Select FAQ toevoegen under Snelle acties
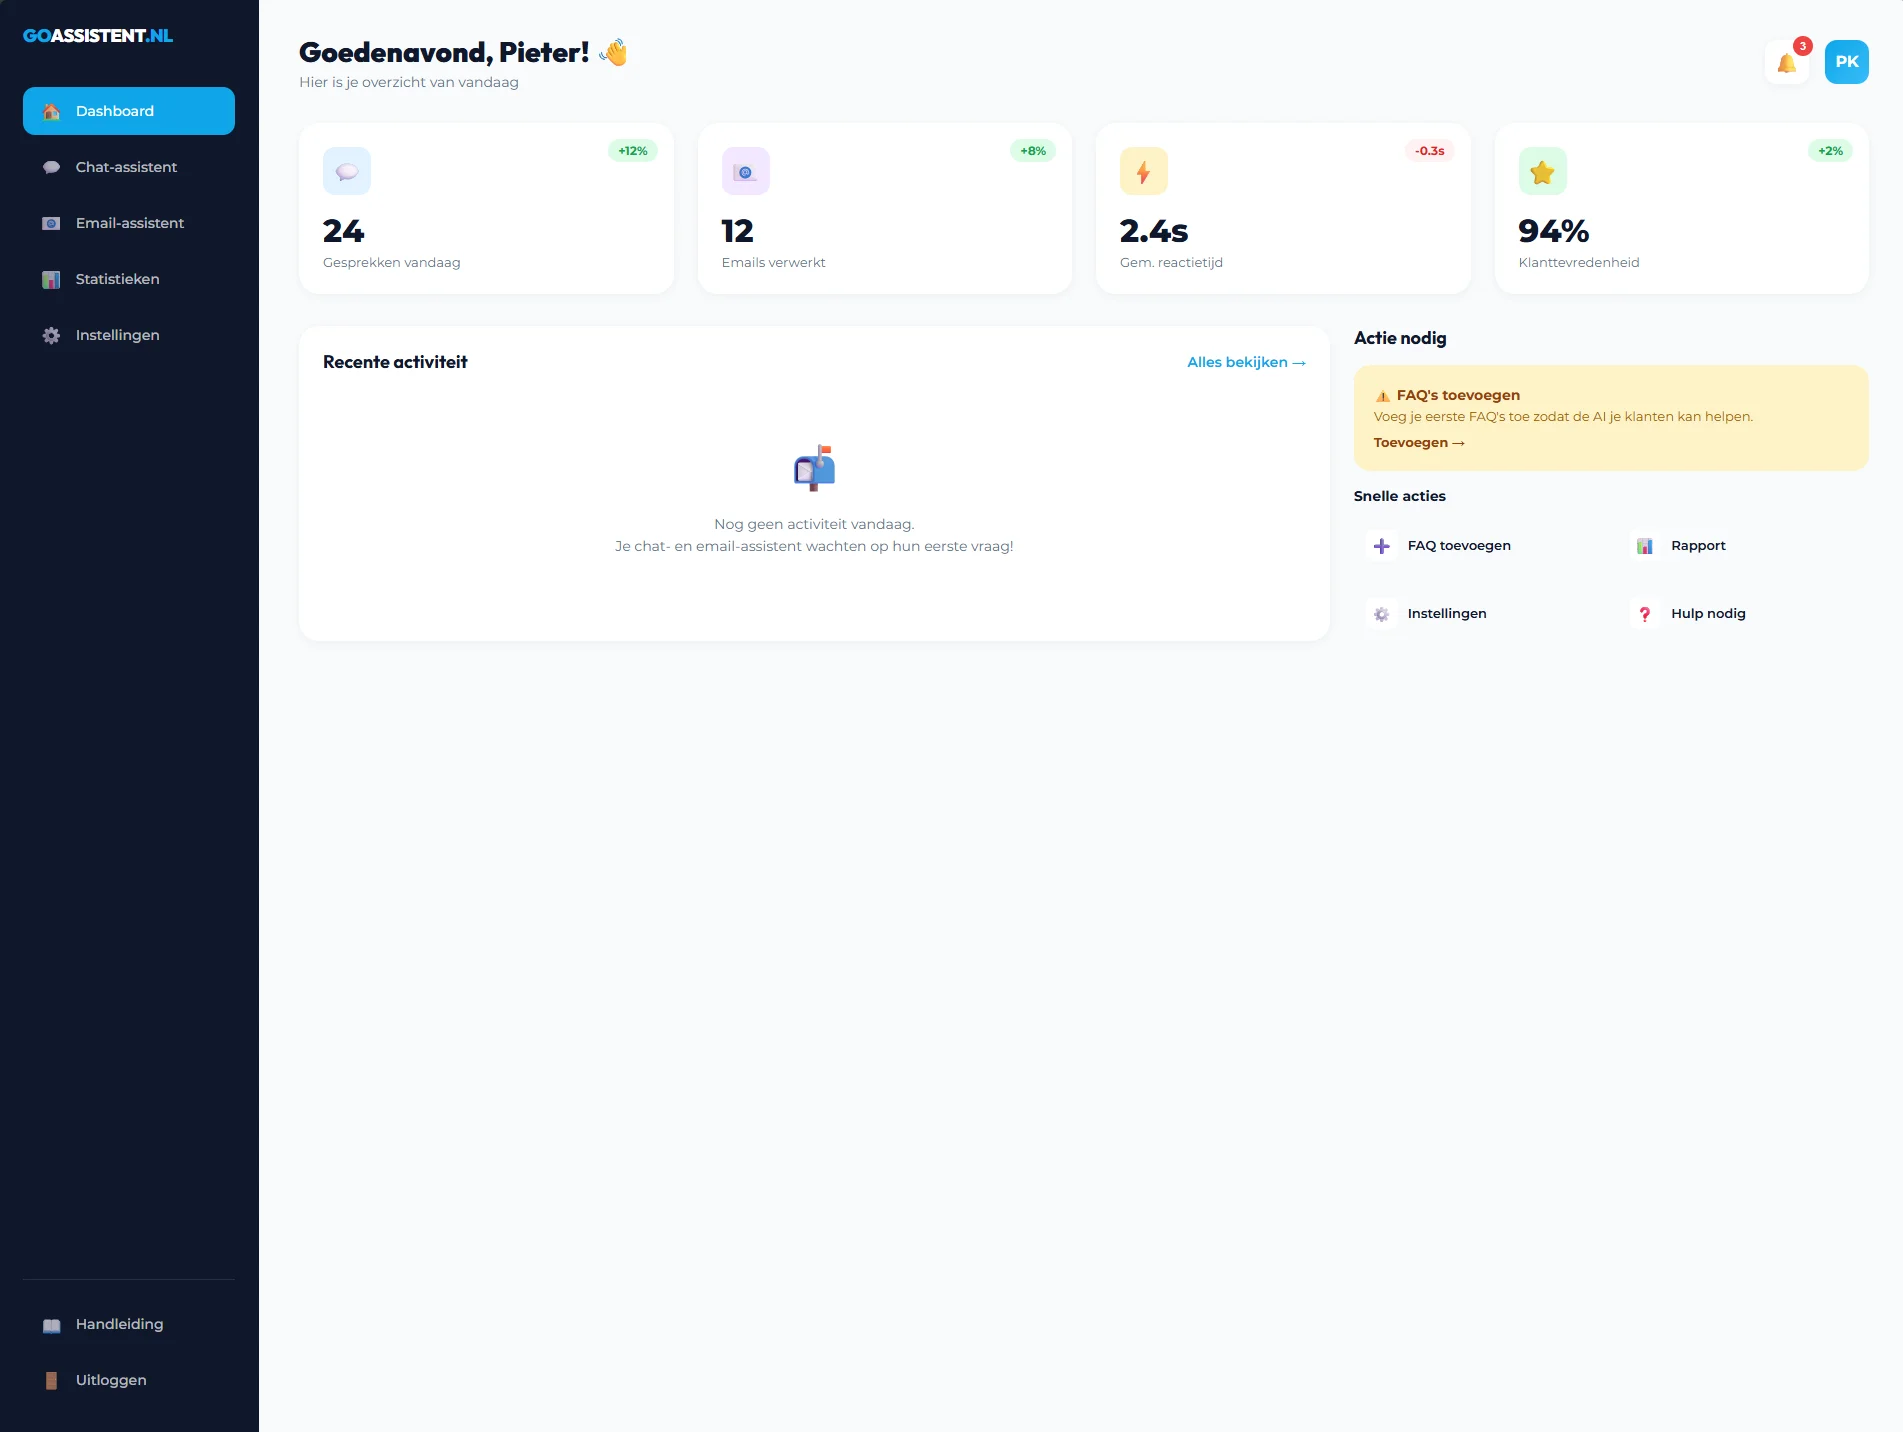The height and width of the screenshot is (1432, 1903). pos(1459,545)
